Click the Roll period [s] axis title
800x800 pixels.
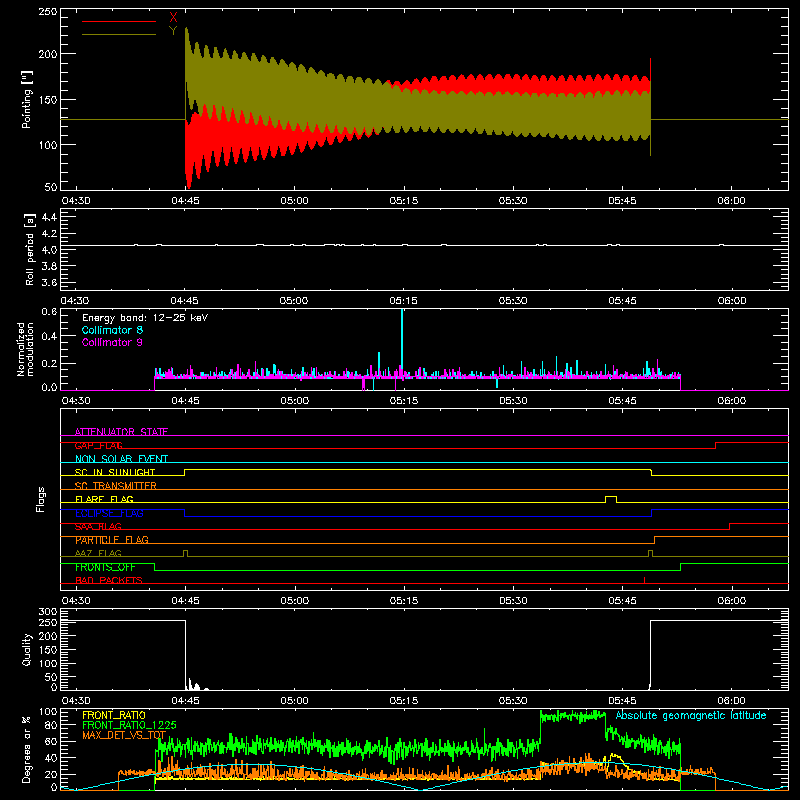(30, 249)
